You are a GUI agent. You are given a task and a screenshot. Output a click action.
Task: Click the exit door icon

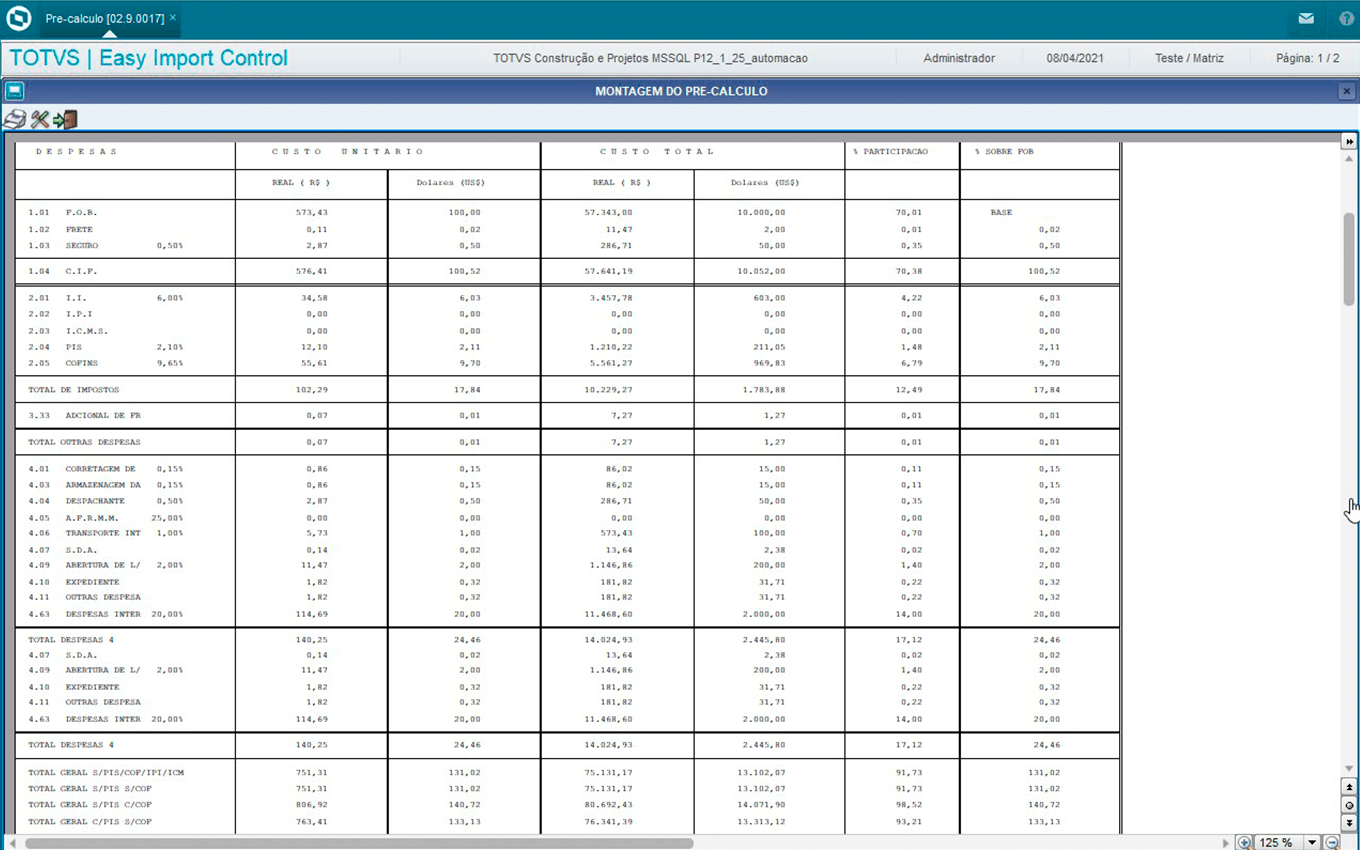[x=66, y=120]
